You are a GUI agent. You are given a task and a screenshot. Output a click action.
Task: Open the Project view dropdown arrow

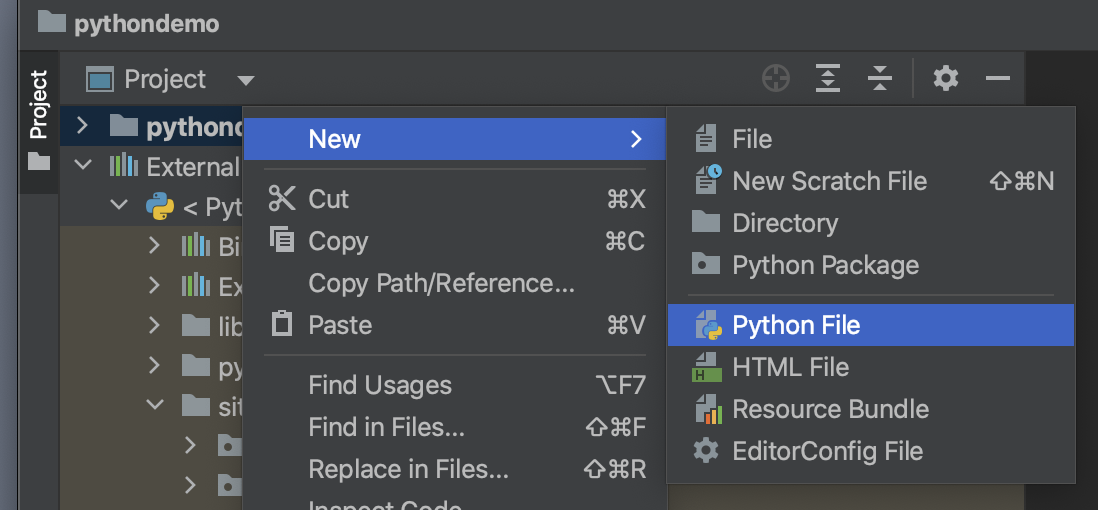point(245,81)
